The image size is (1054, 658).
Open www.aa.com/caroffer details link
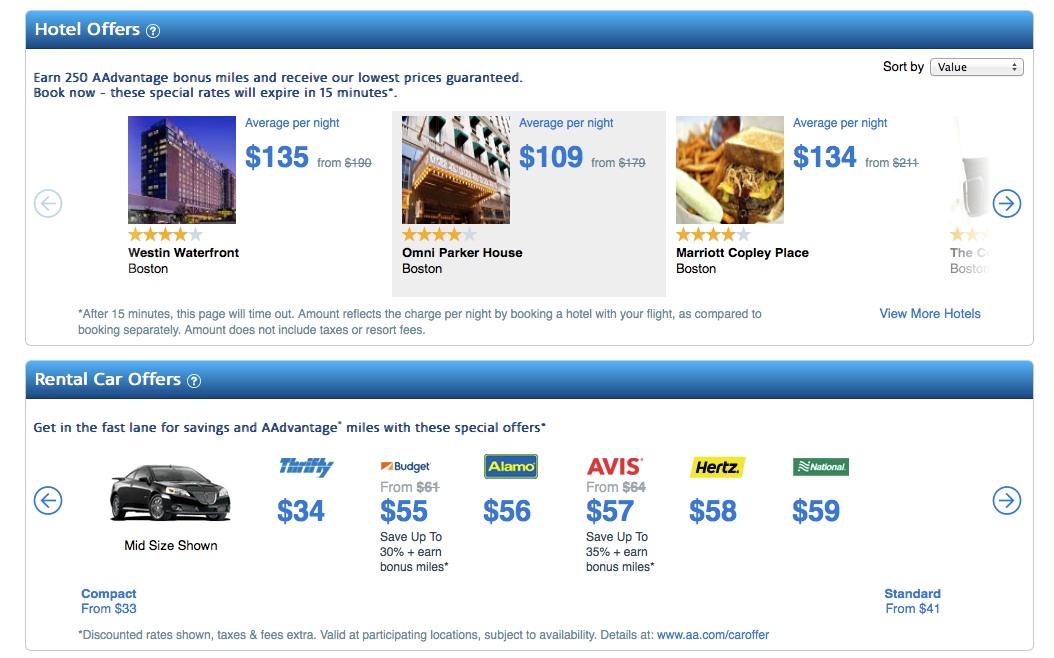tap(713, 635)
